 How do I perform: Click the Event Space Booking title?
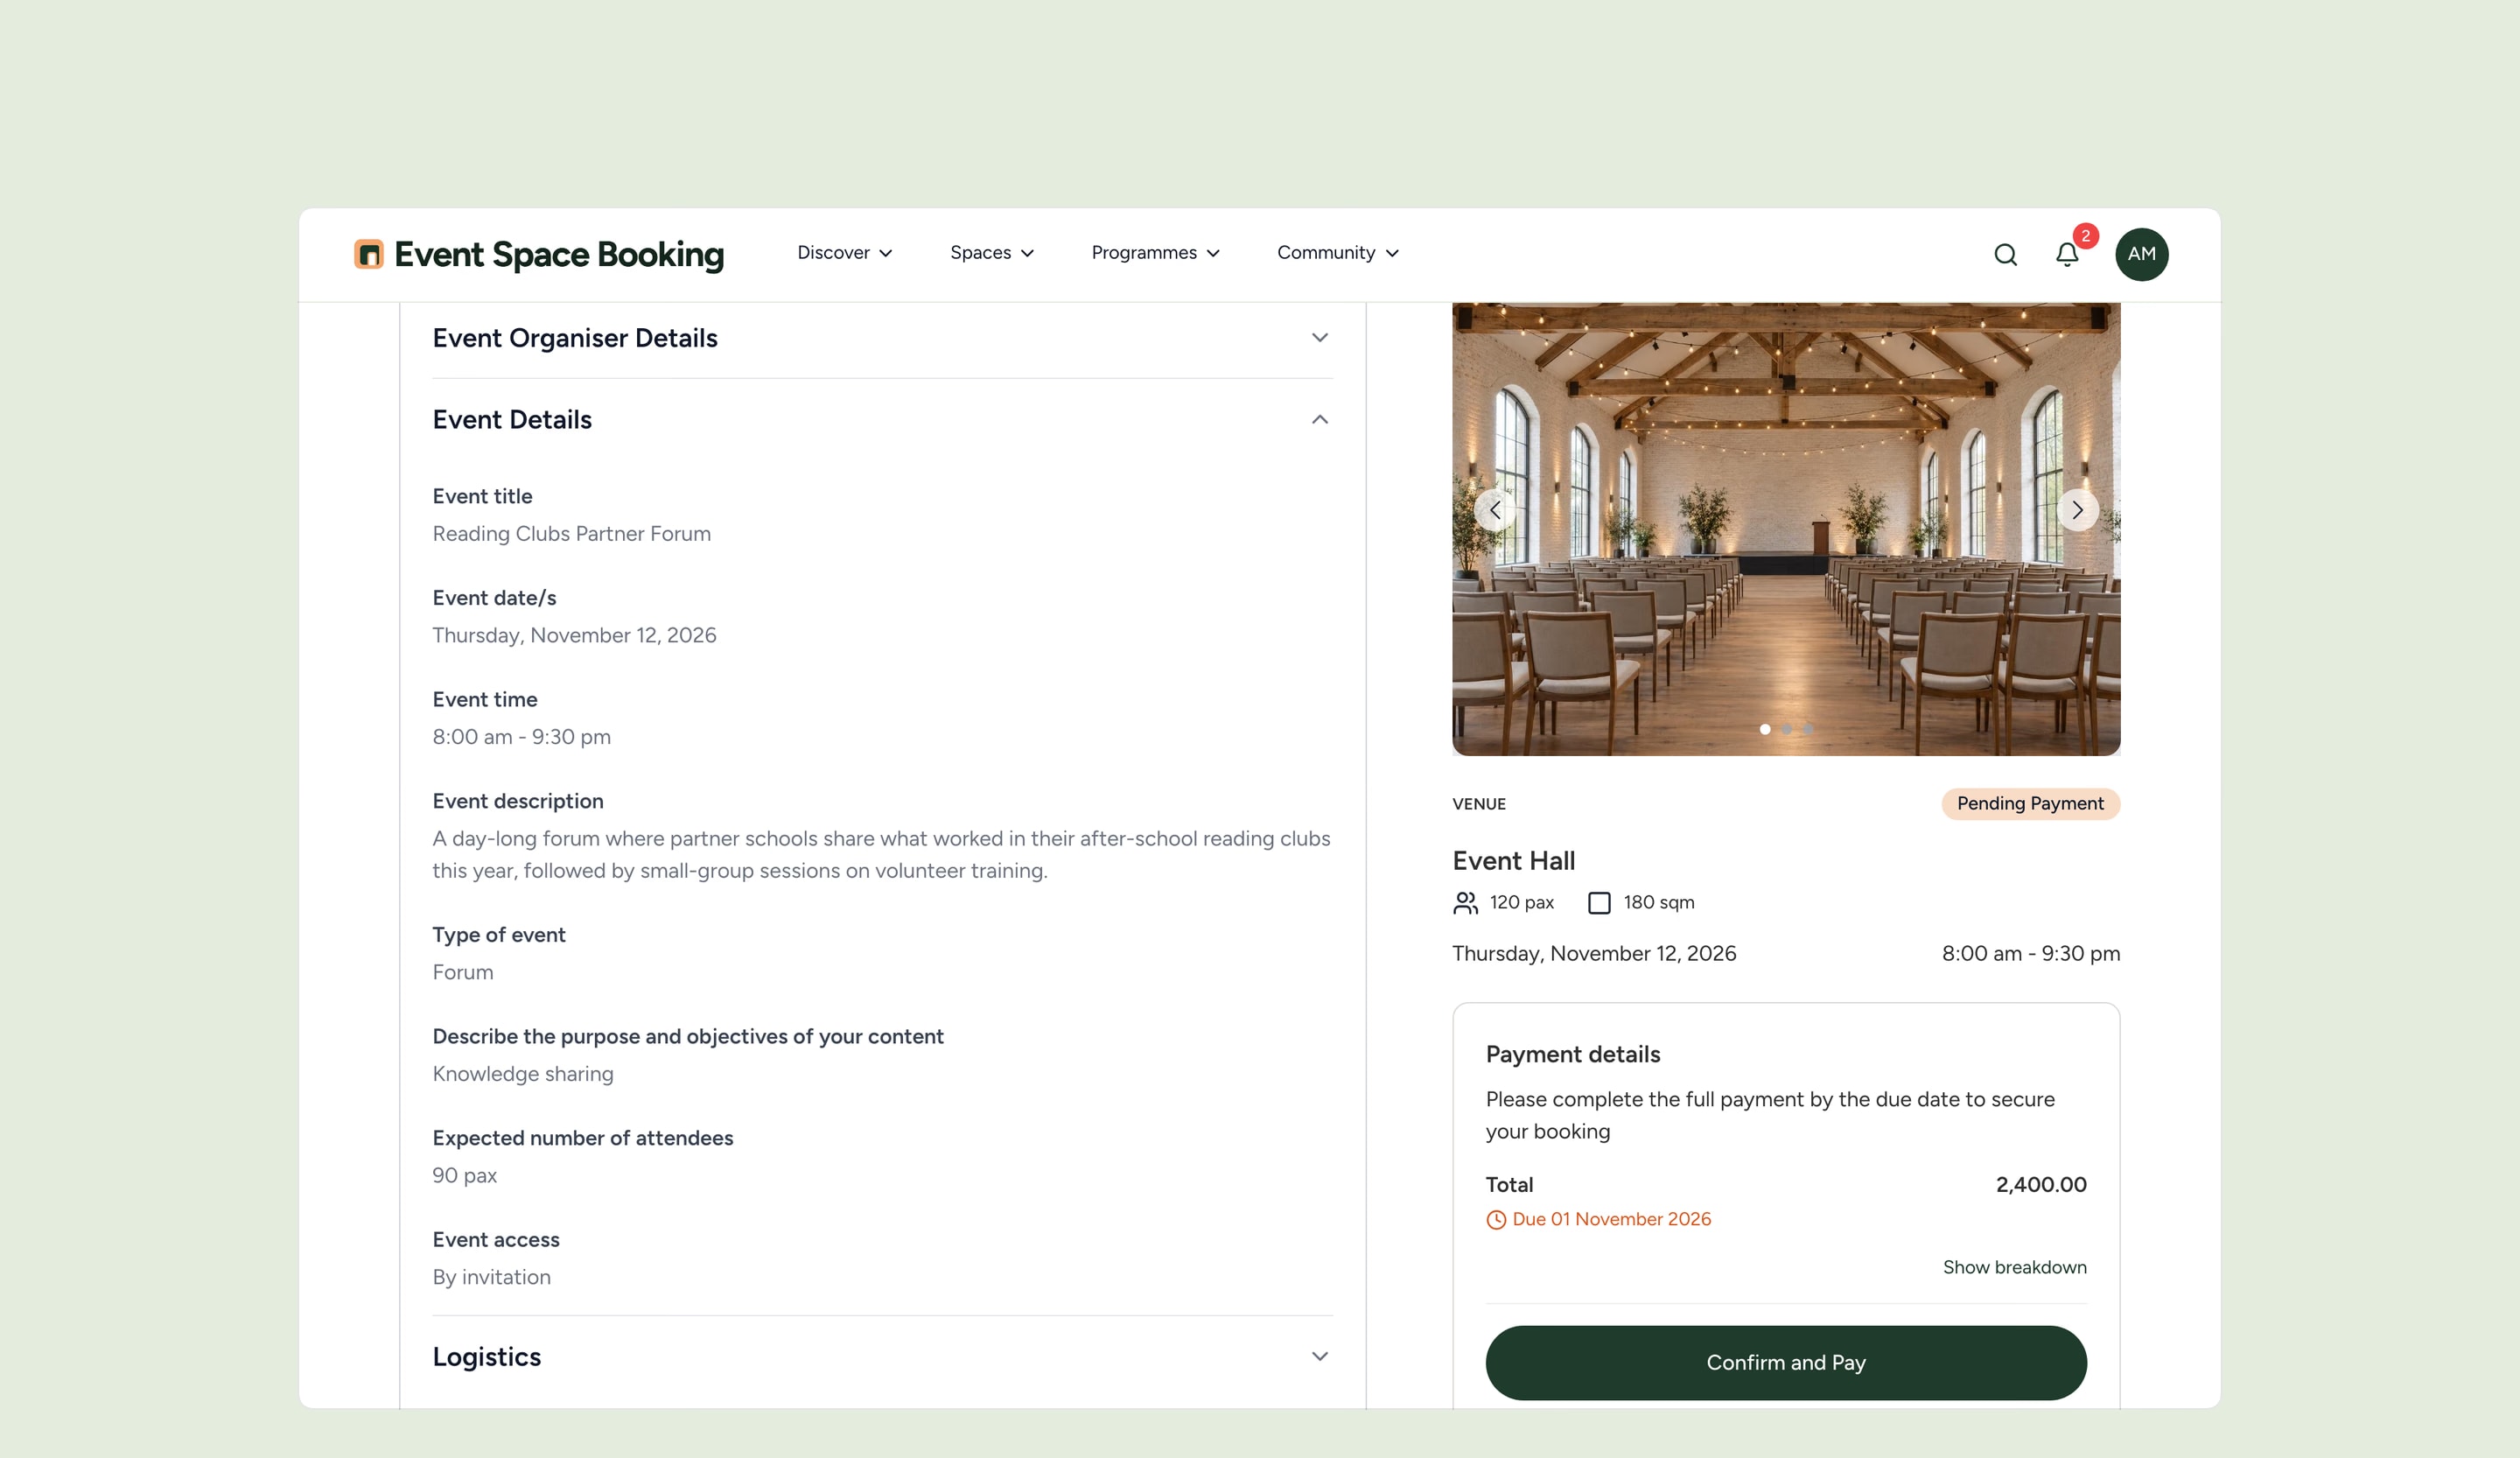[x=559, y=254]
